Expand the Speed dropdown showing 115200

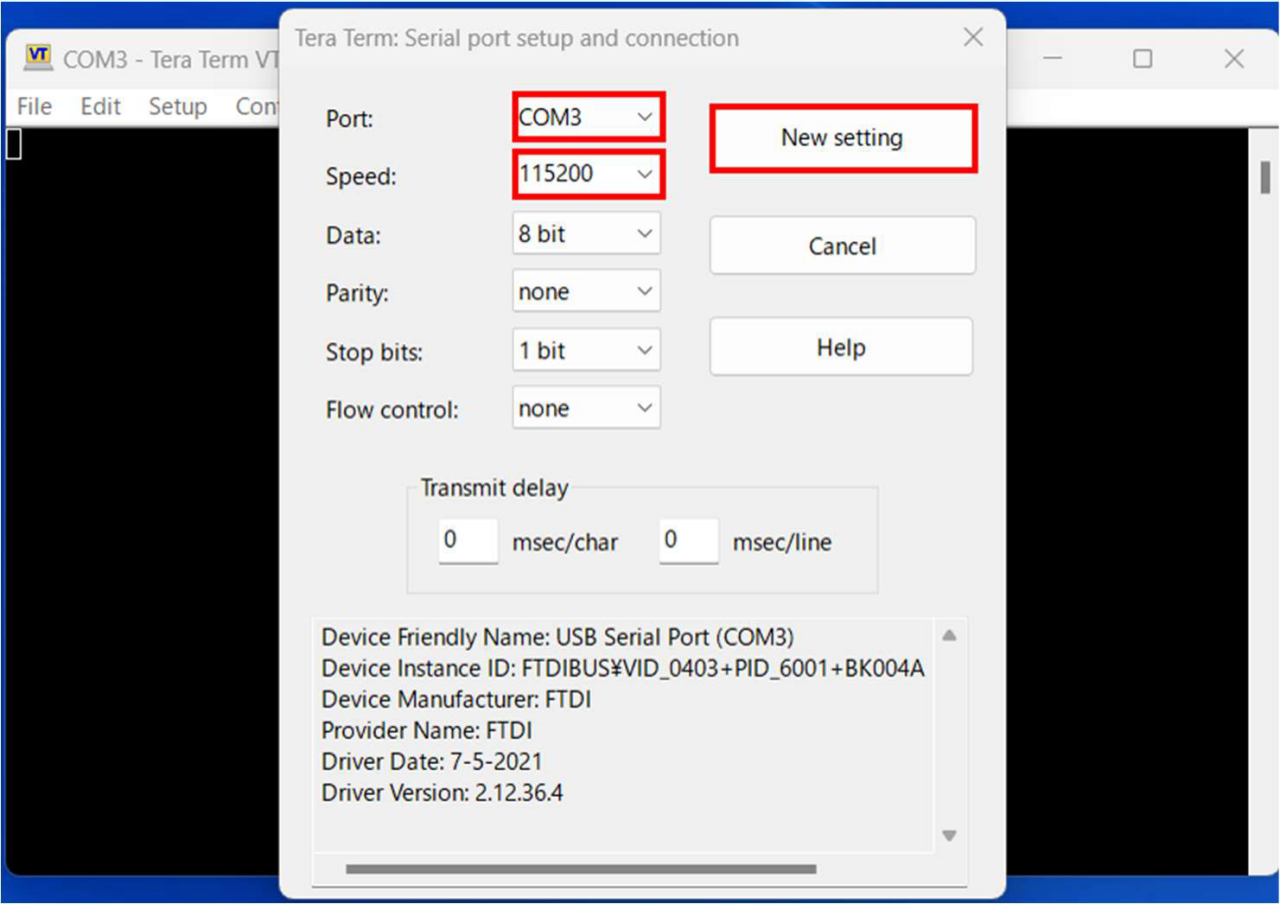coord(587,174)
